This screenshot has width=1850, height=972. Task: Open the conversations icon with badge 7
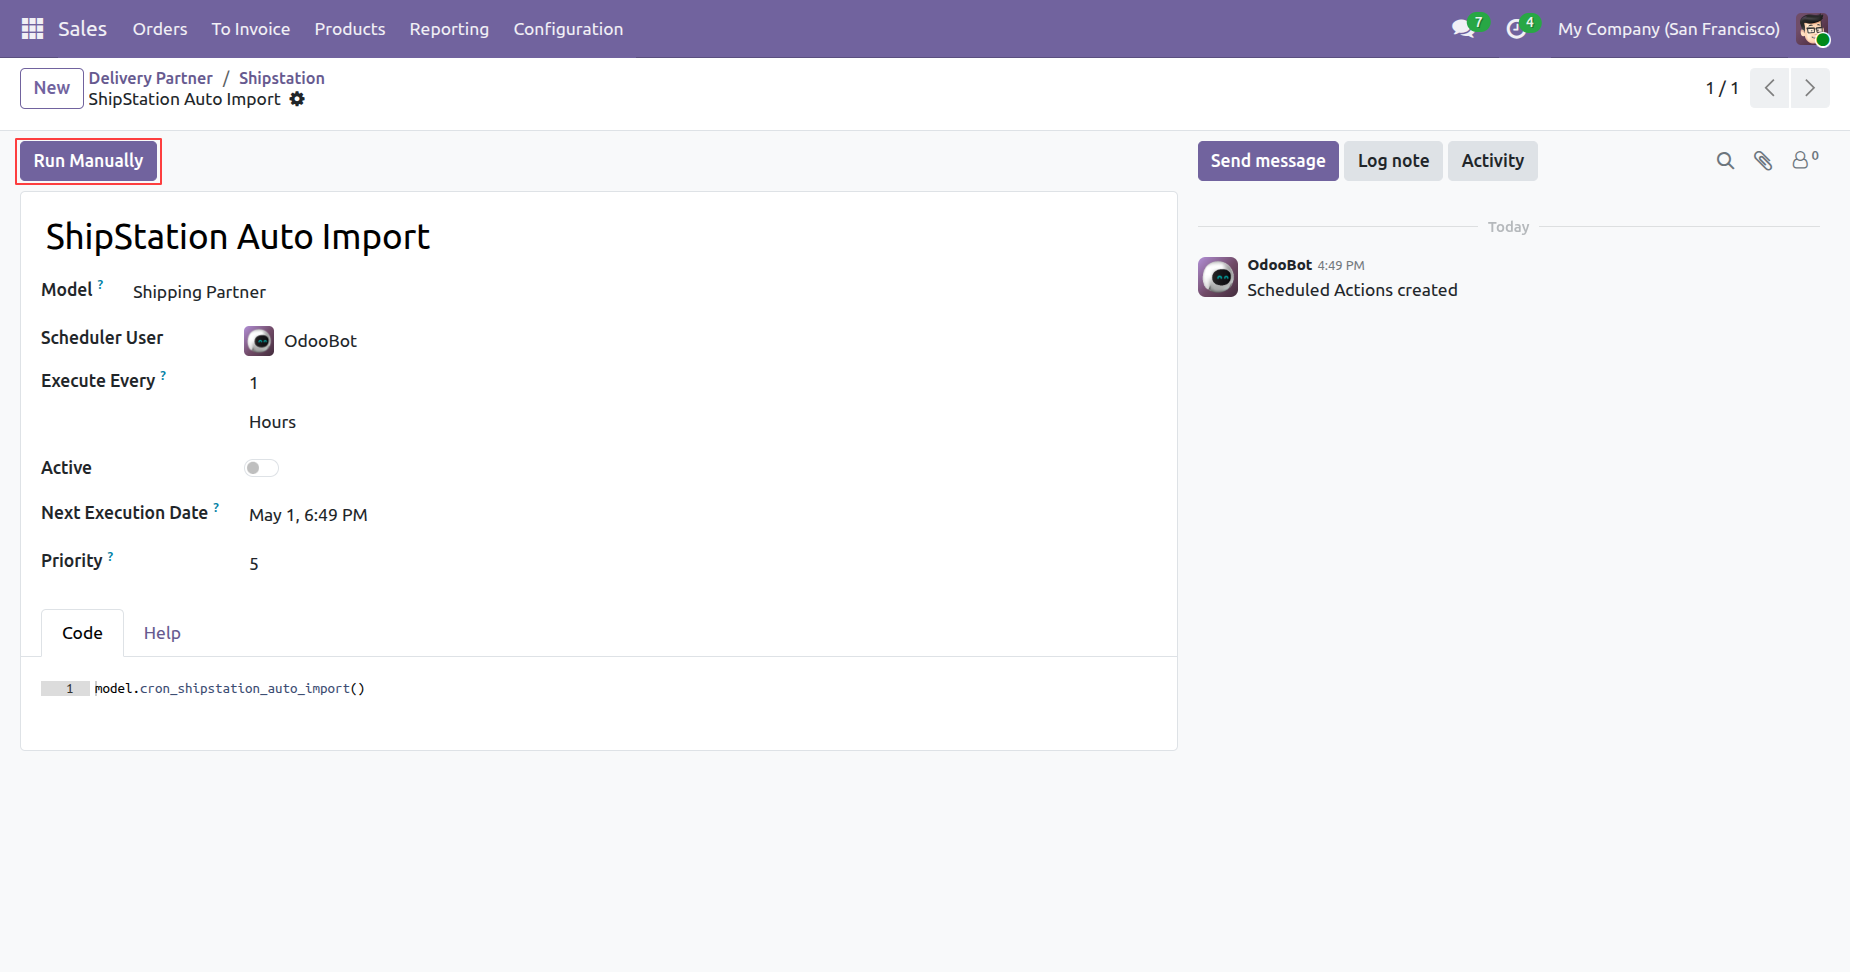1464,29
